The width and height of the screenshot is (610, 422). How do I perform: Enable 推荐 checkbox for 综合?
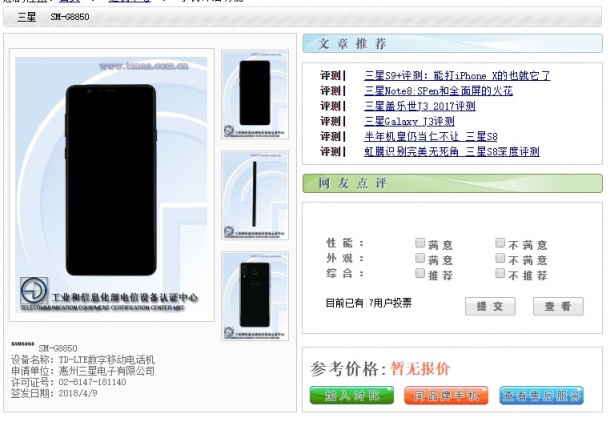click(420, 274)
